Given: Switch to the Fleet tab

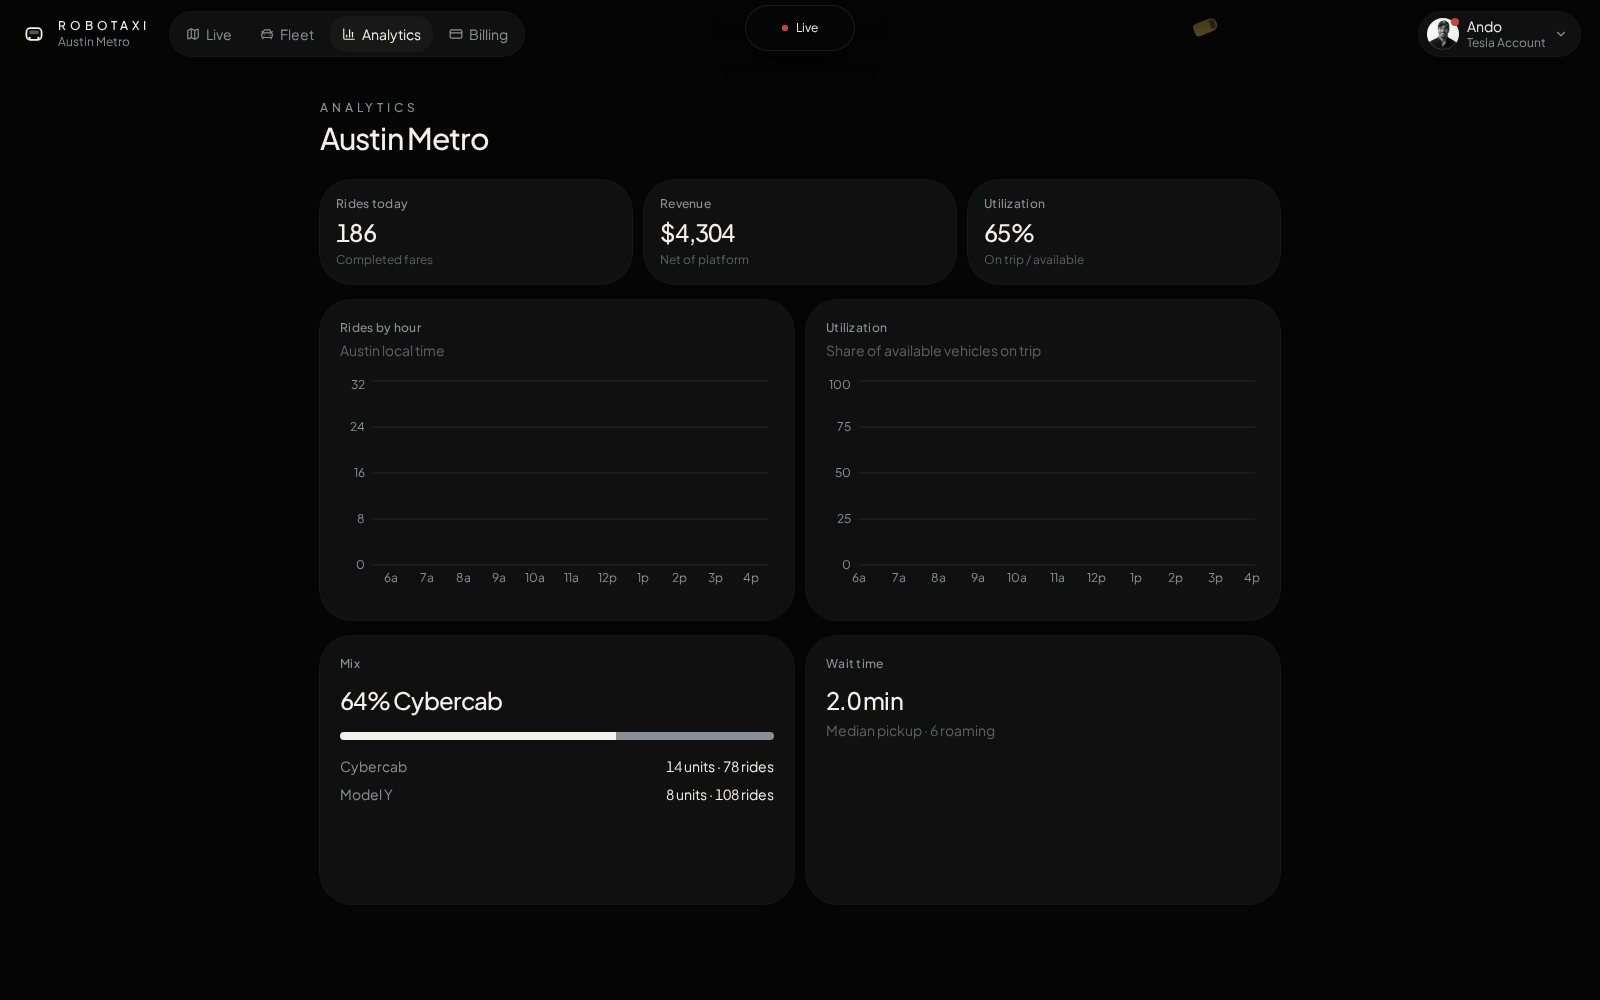Looking at the screenshot, I should (287, 34).
